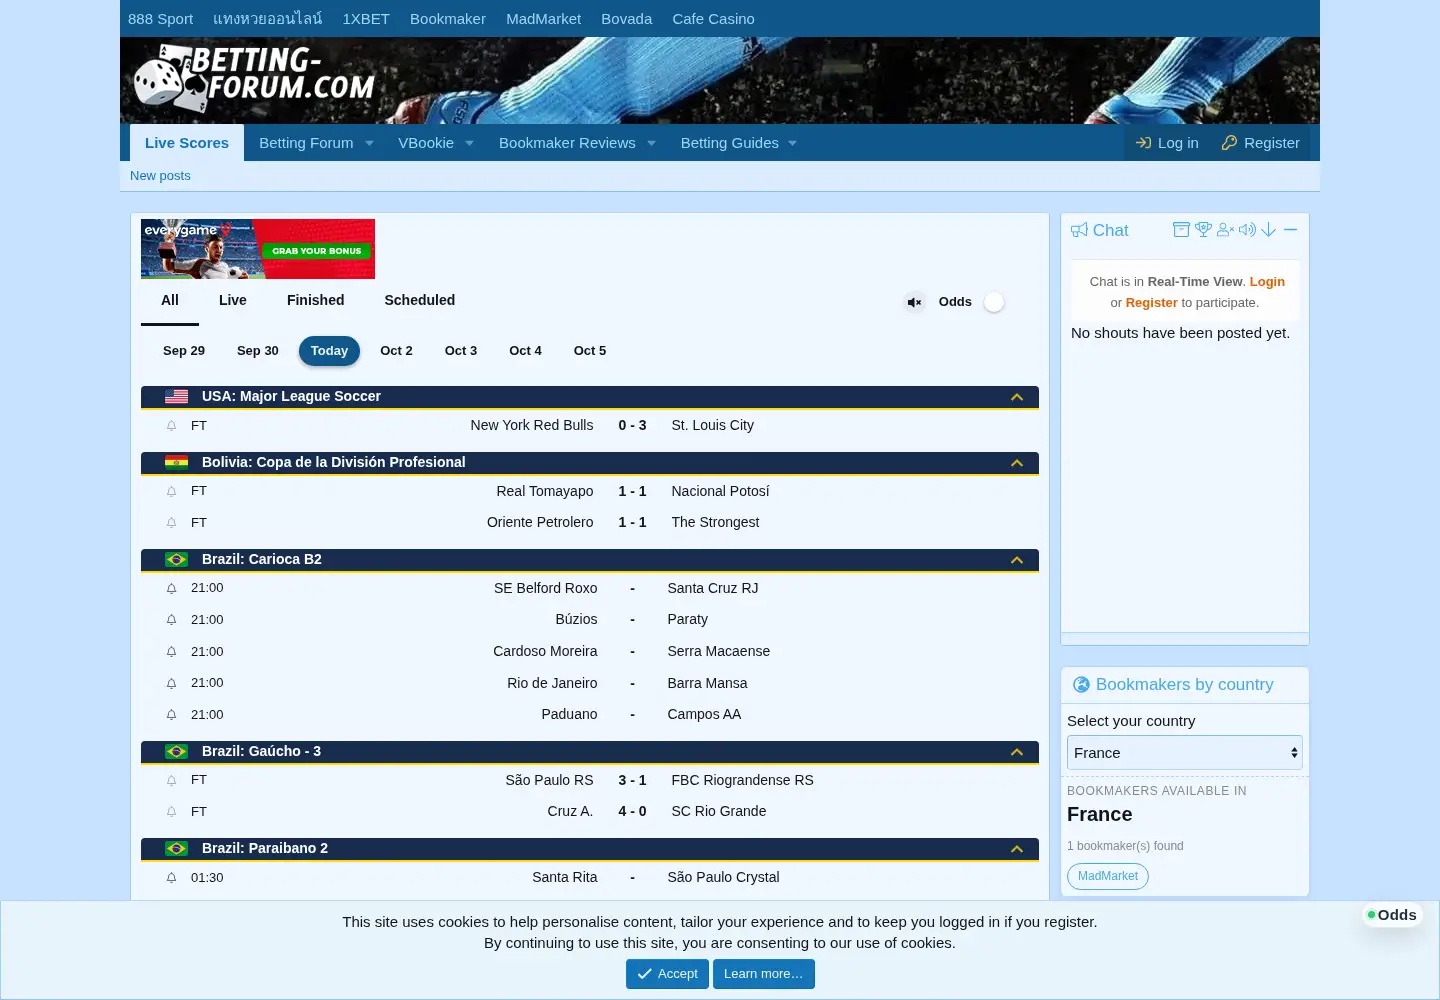Open the Register link in navigation bar
Screen dimensions: 1440x1000
(1260, 143)
